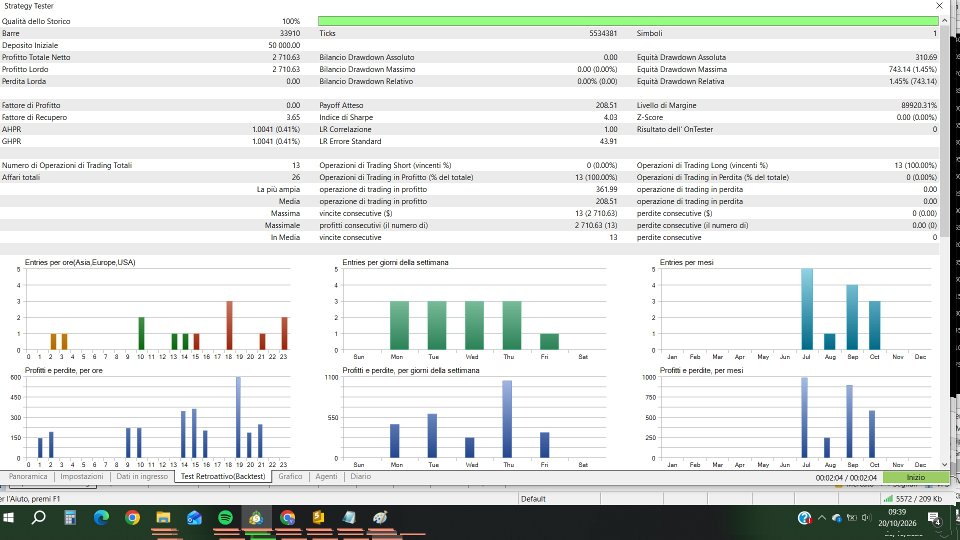Click the Payoff Atteso label
The image size is (960, 540).
pos(341,105)
